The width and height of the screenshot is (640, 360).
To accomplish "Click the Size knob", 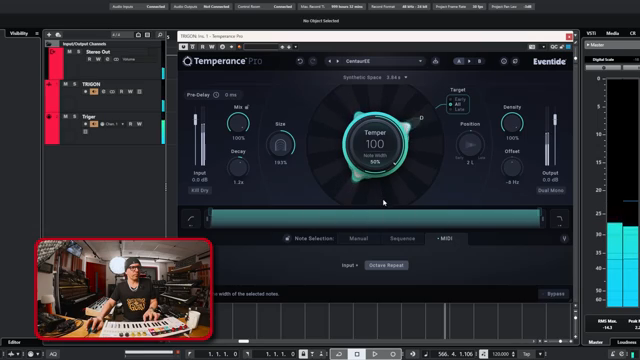I will click(x=280, y=144).
